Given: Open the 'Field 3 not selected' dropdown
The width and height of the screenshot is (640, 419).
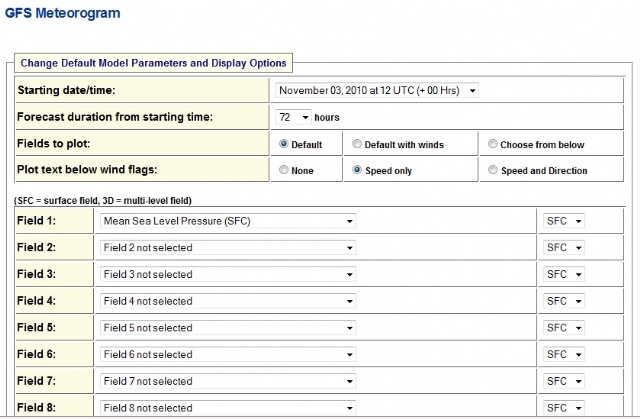Looking at the screenshot, I should 228,275.
